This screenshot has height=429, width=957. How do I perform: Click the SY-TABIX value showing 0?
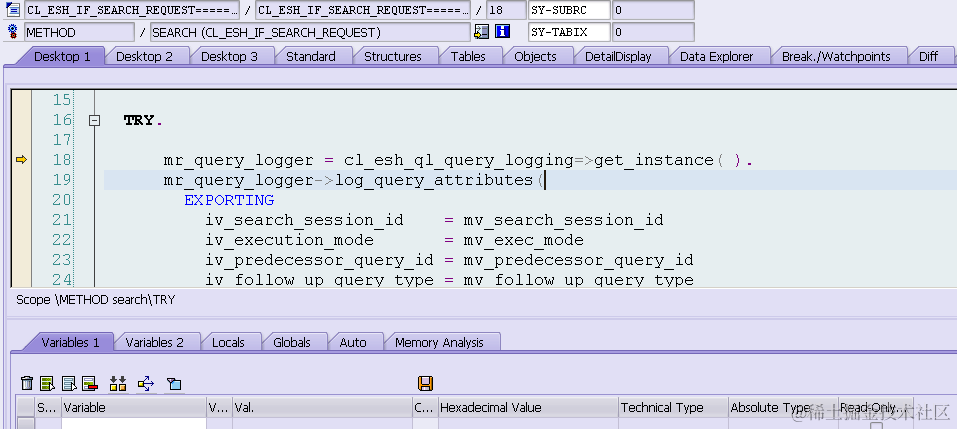pyautogui.click(x=653, y=32)
